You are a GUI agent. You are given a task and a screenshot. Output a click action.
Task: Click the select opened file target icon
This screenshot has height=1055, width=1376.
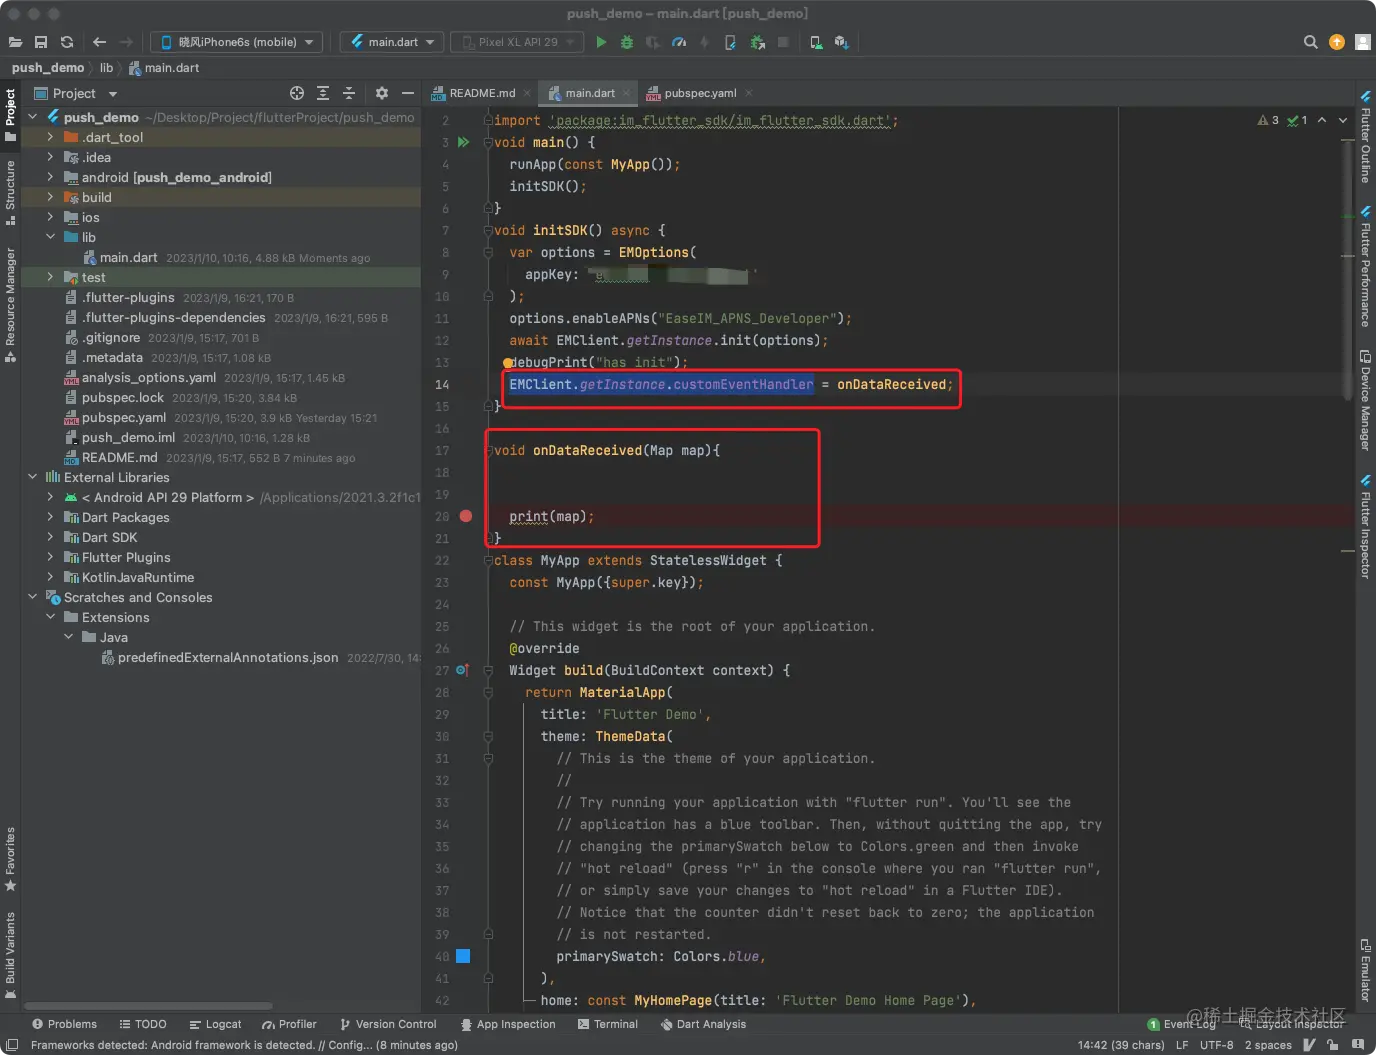[297, 93]
